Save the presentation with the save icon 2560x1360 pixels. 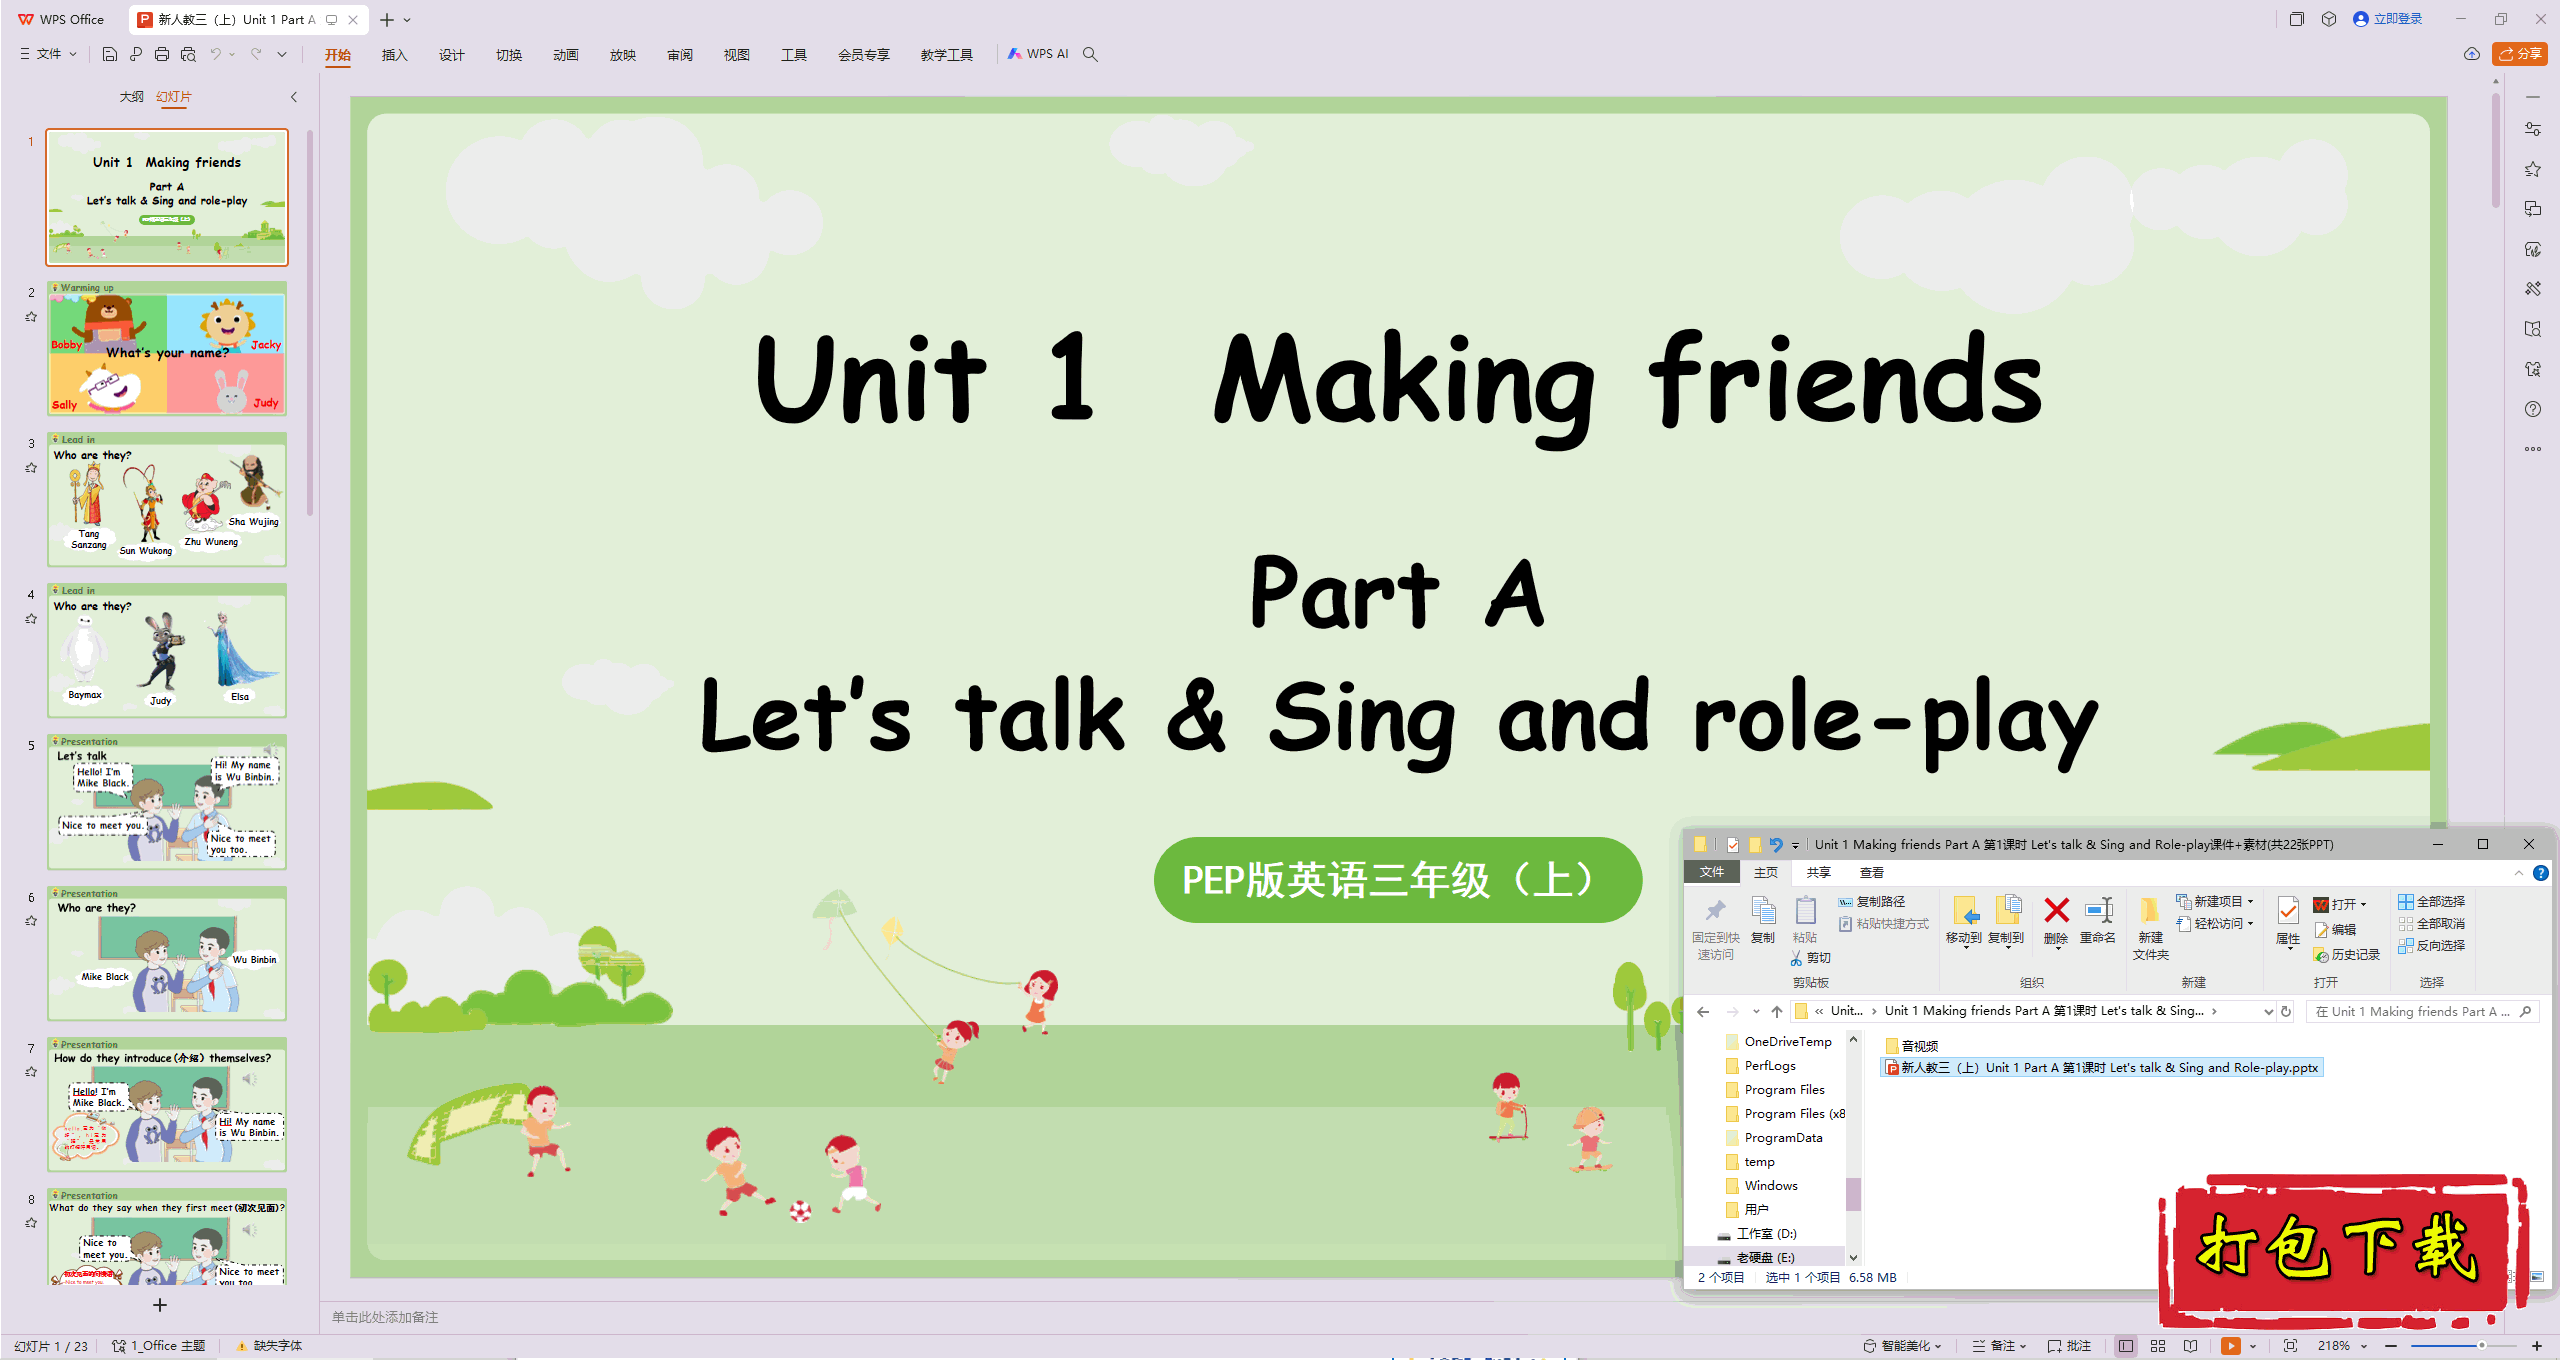click(x=110, y=54)
